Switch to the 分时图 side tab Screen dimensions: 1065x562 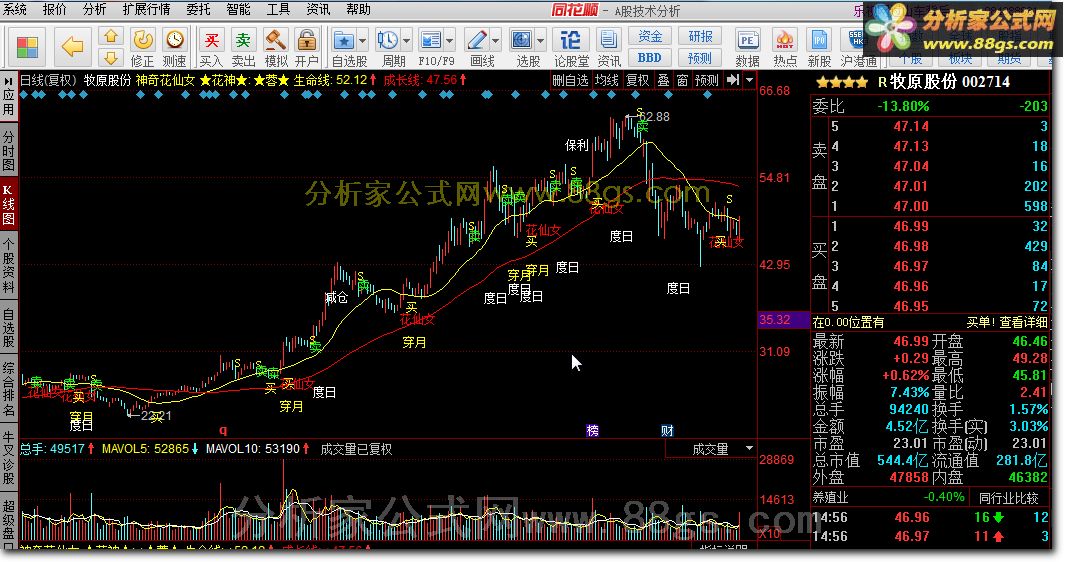tap(8, 150)
